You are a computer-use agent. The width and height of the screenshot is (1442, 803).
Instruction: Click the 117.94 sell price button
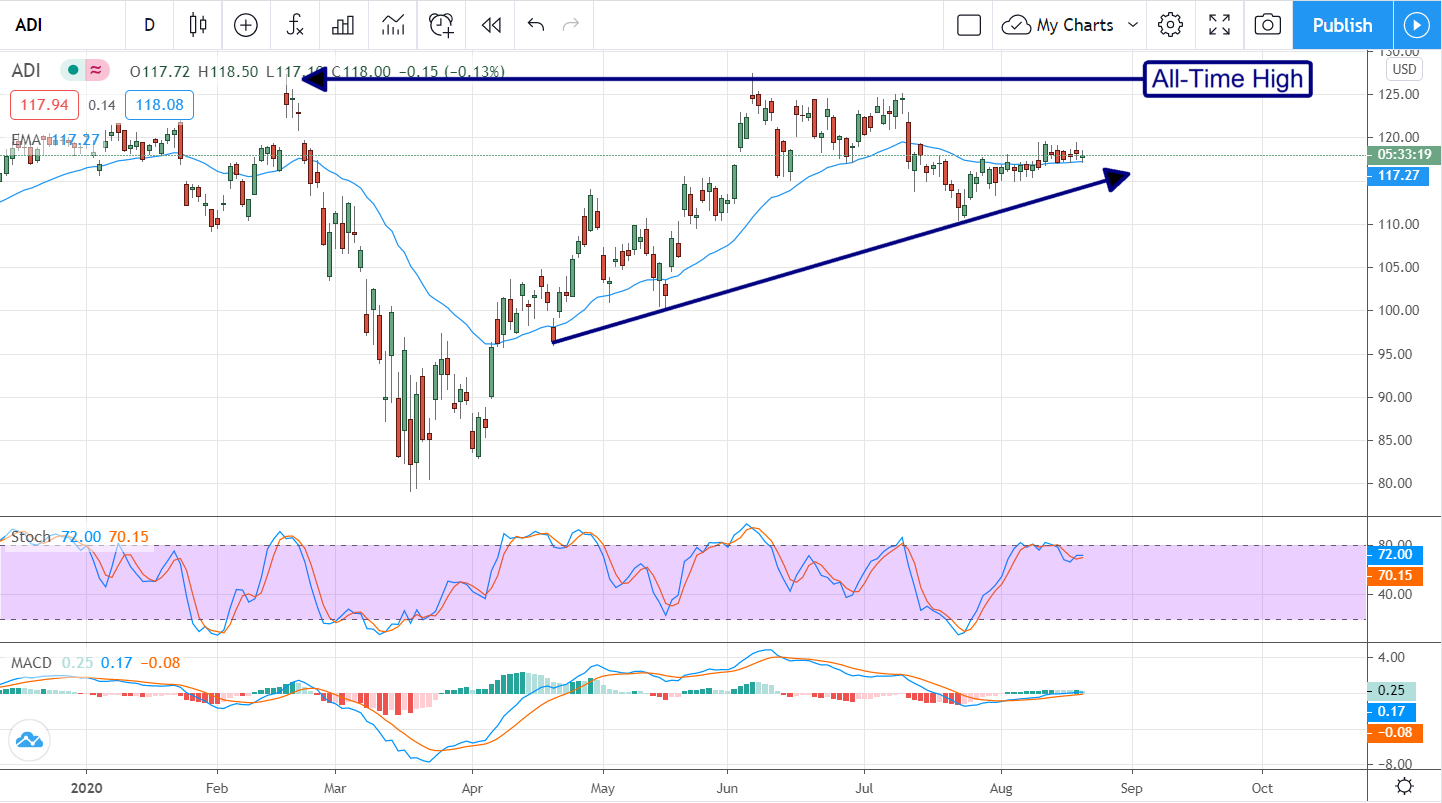click(x=45, y=105)
